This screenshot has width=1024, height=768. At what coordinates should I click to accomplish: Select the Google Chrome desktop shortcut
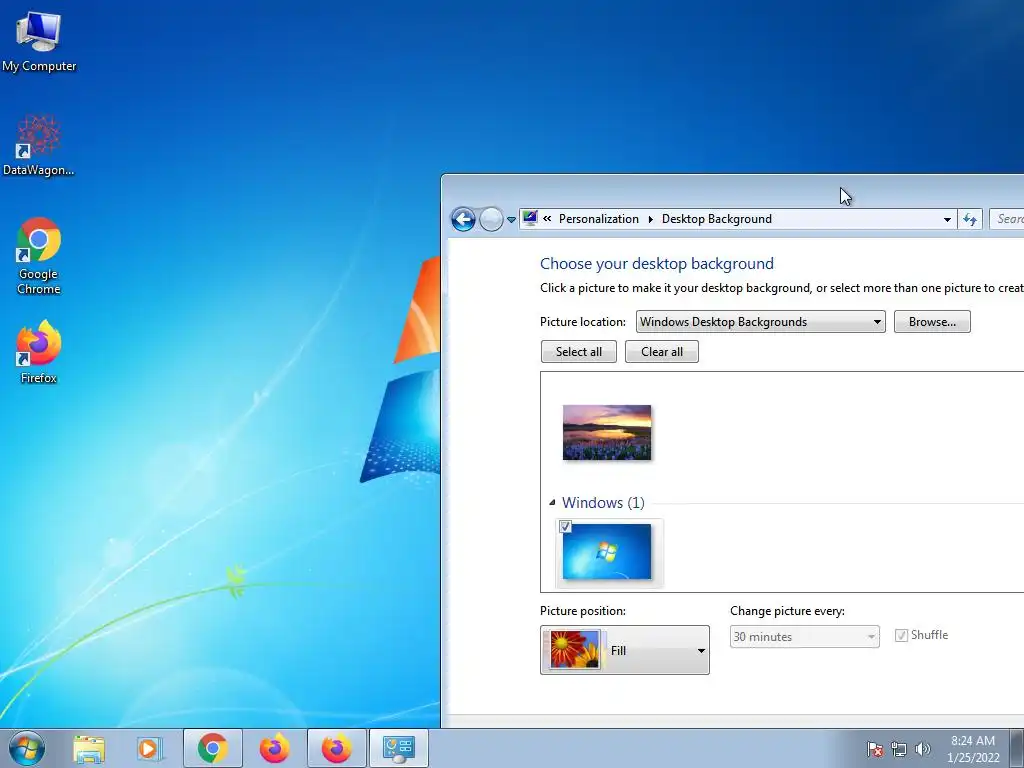(x=39, y=256)
